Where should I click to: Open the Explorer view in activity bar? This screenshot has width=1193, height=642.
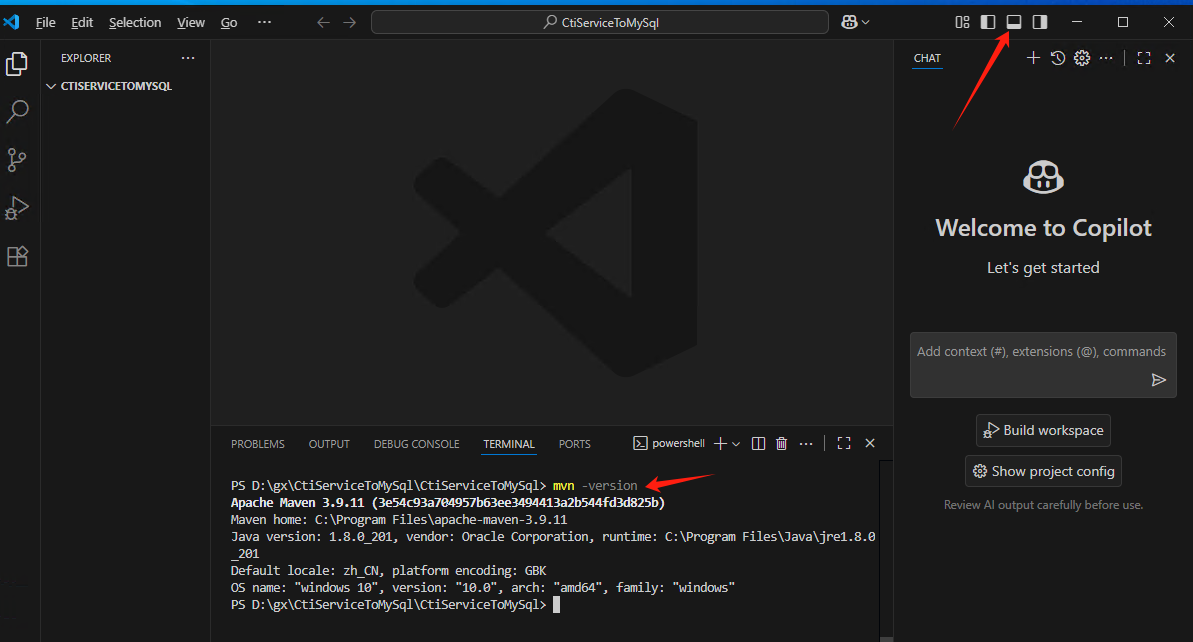point(17,64)
